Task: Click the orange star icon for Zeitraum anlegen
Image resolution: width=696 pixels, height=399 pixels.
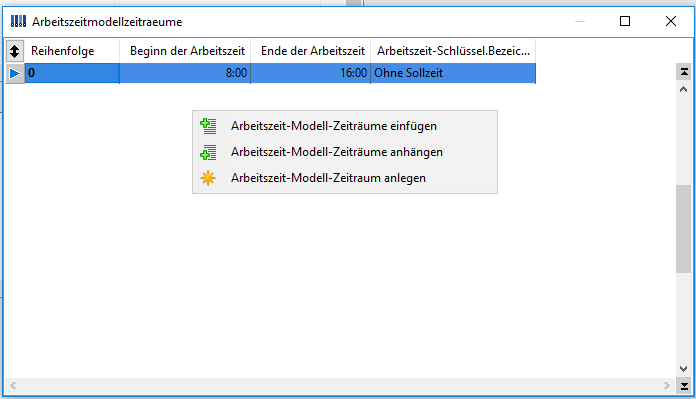Action: point(208,178)
